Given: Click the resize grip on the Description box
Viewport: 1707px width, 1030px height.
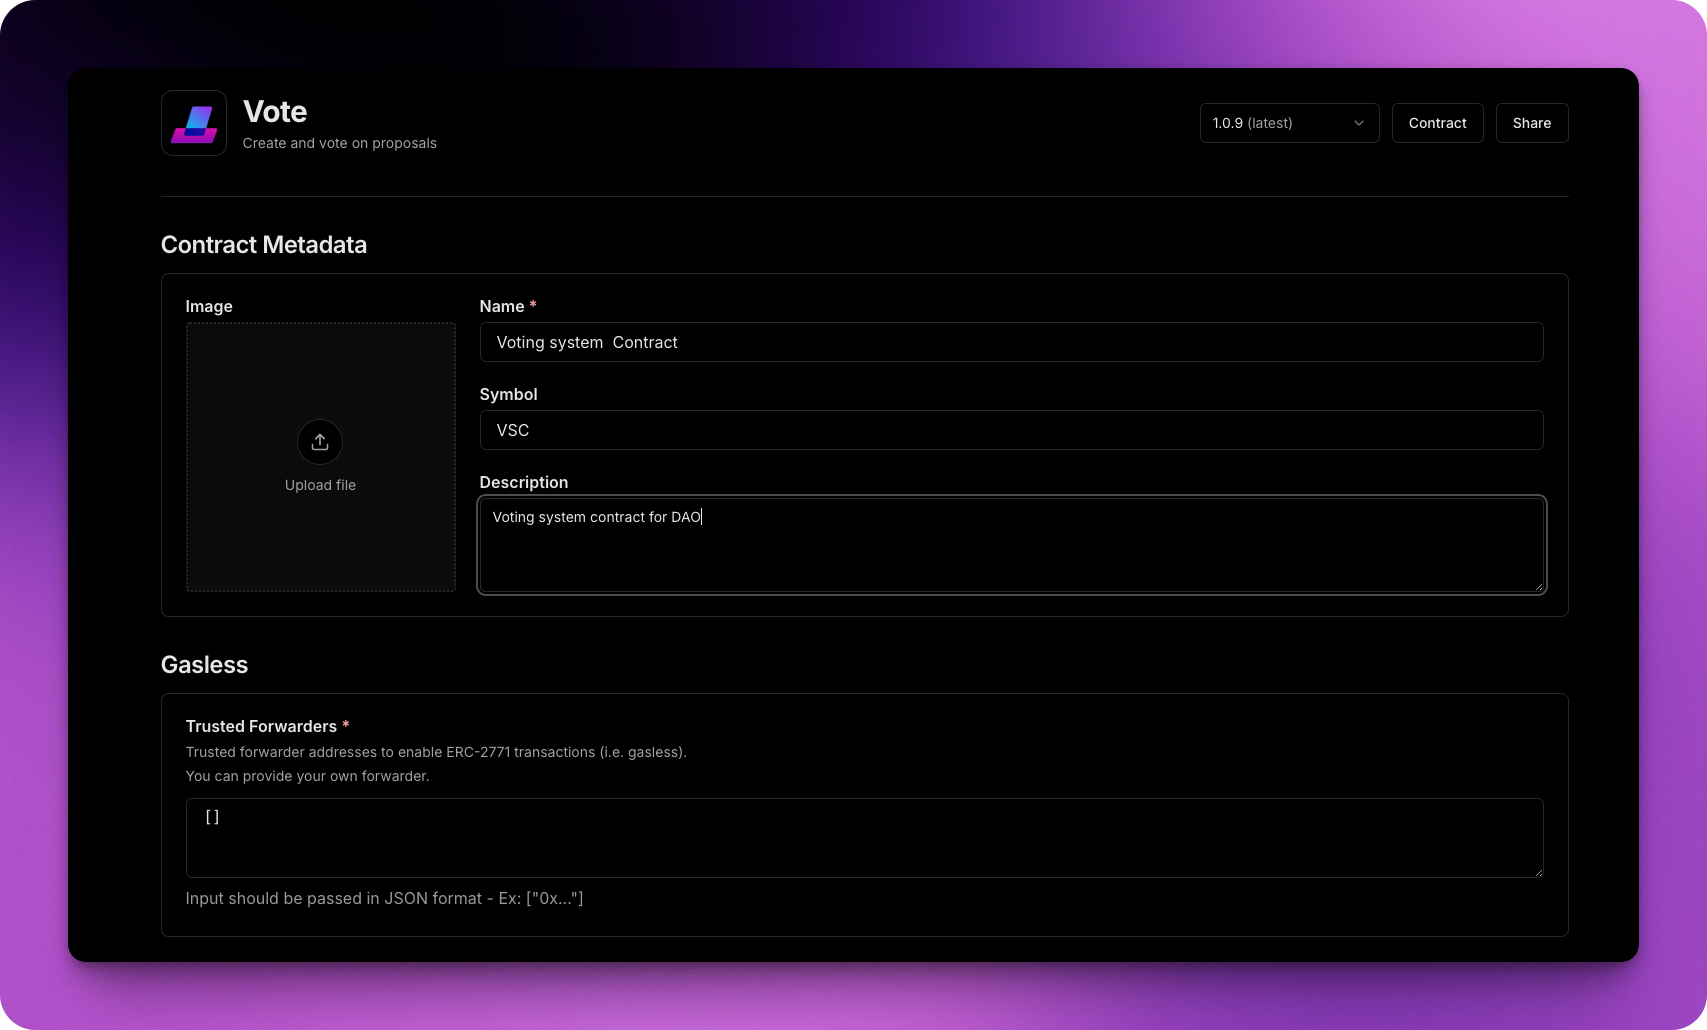Looking at the screenshot, I should click(1538, 585).
